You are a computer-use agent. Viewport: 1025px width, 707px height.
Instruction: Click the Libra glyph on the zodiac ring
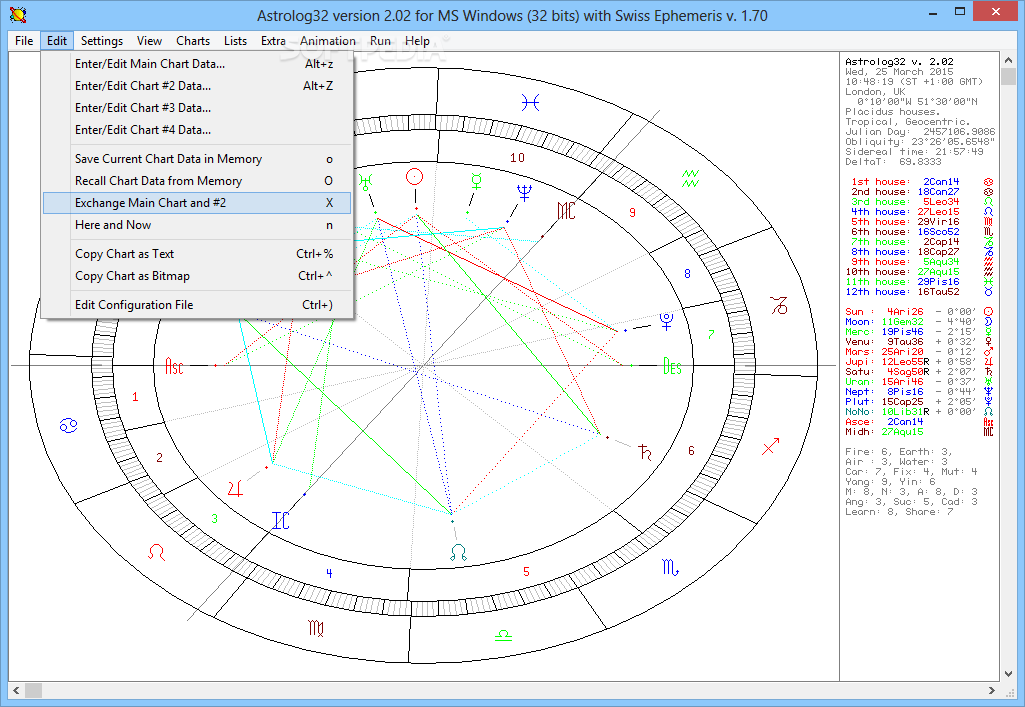503,635
